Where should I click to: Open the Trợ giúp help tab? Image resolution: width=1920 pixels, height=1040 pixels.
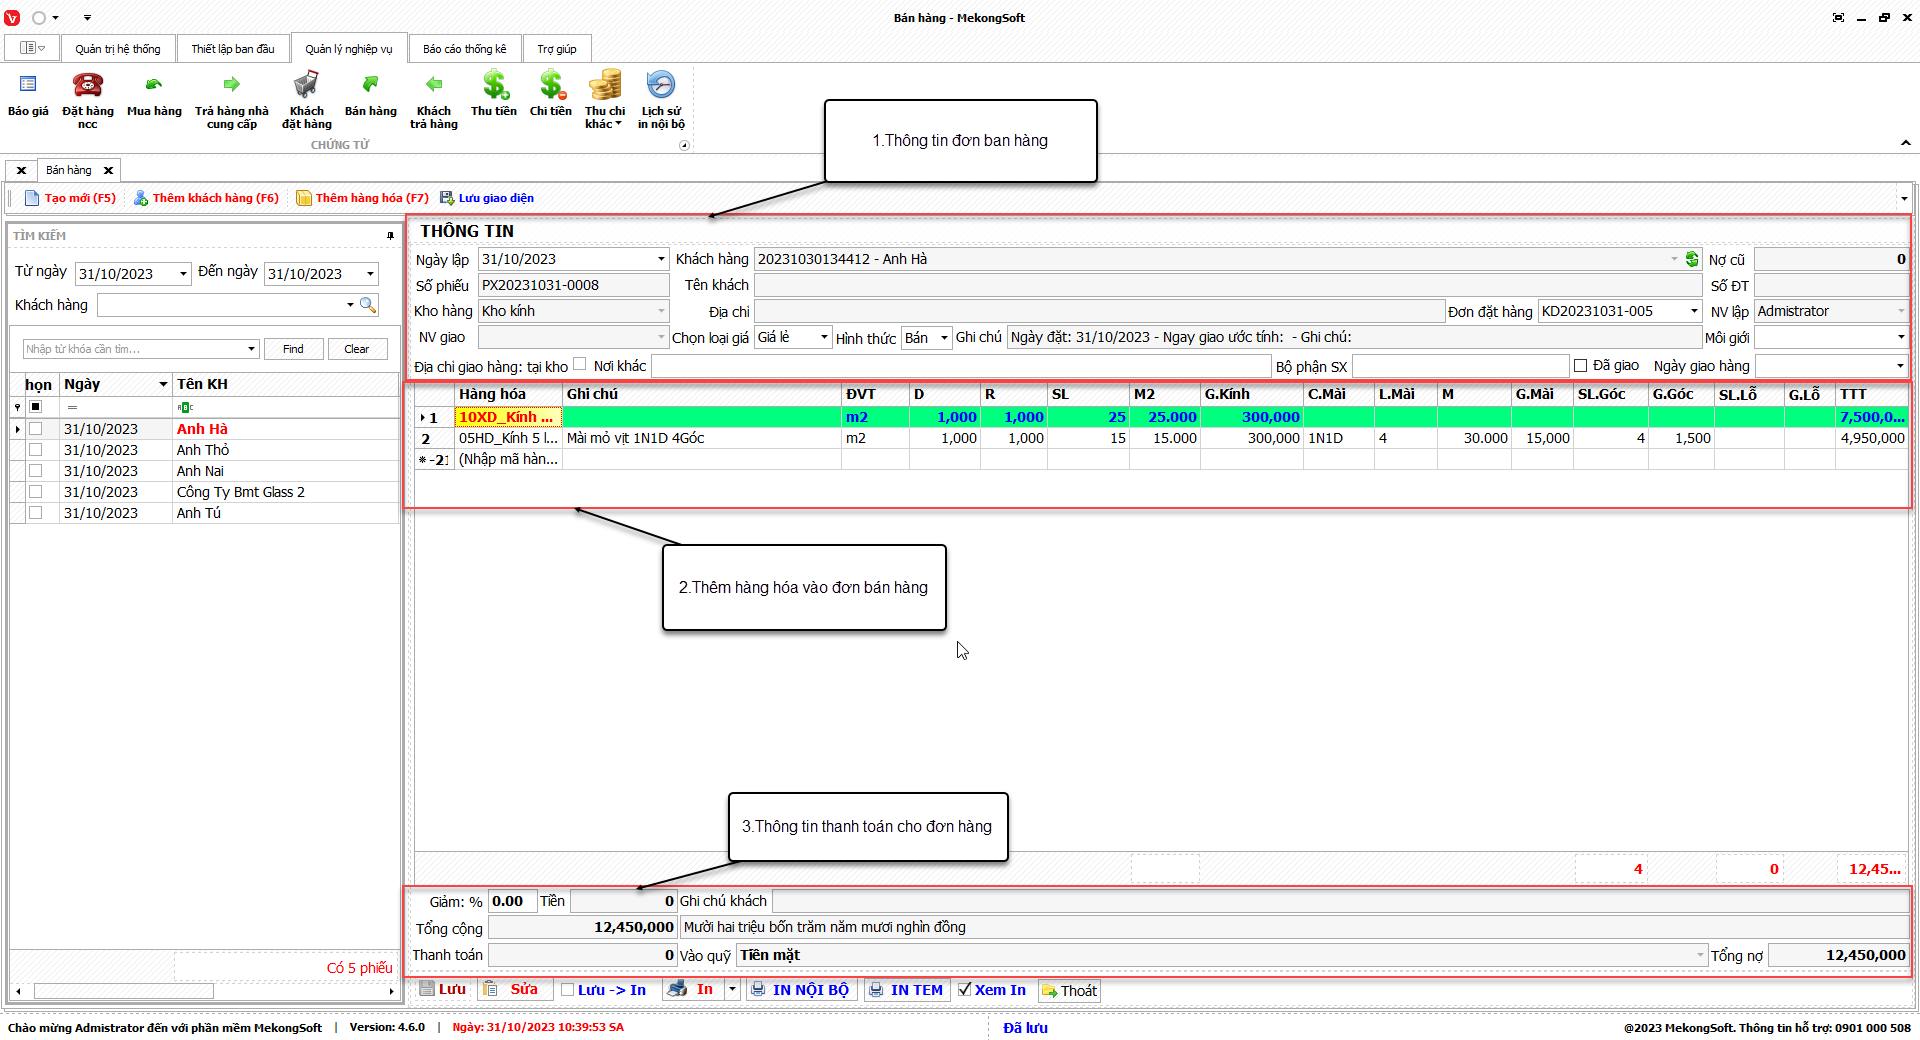pyautogui.click(x=557, y=49)
